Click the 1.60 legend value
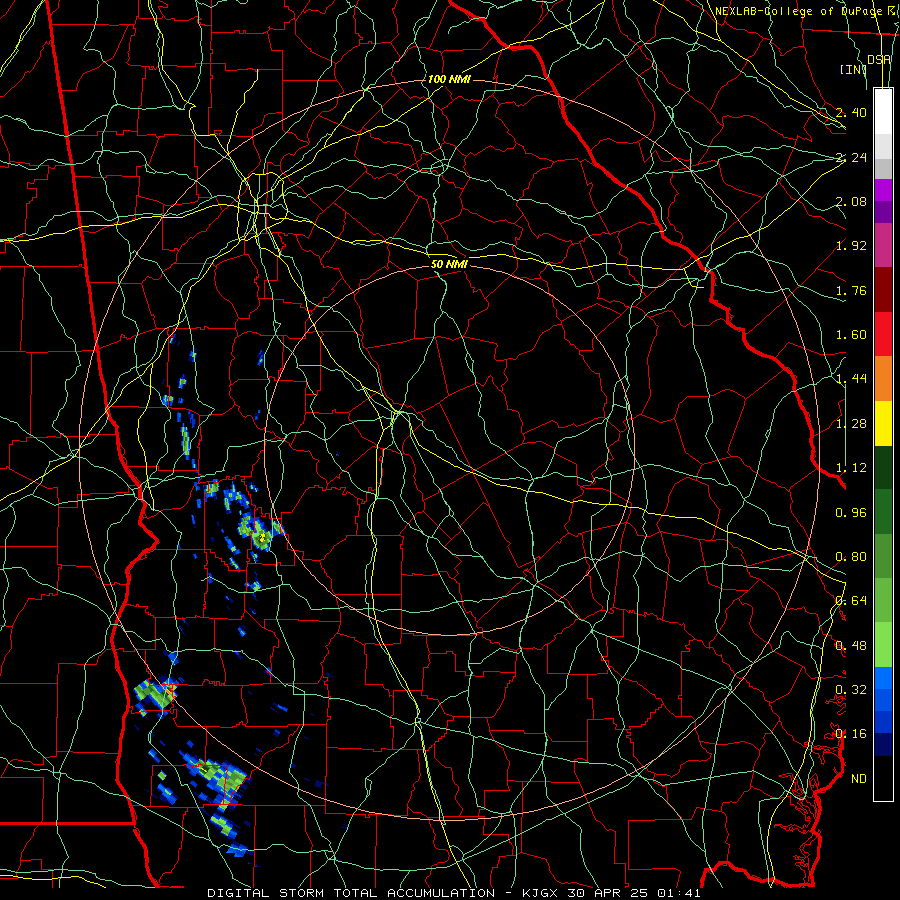The image size is (900, 900). point(851,335)
